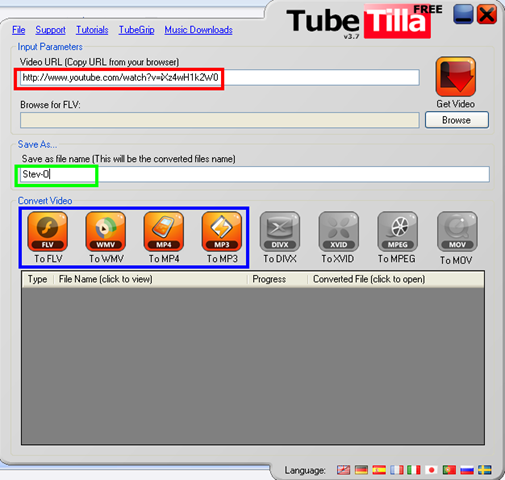Choose the Portuguese flag language
Image resolution: width=505 pixels, height=480 pixels.
pos(449,470)
